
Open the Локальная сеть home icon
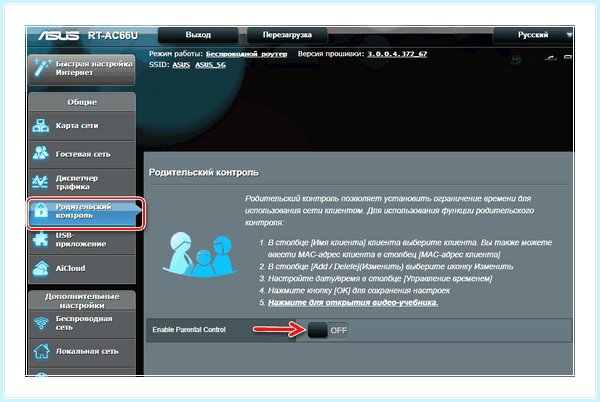[41, 351]
